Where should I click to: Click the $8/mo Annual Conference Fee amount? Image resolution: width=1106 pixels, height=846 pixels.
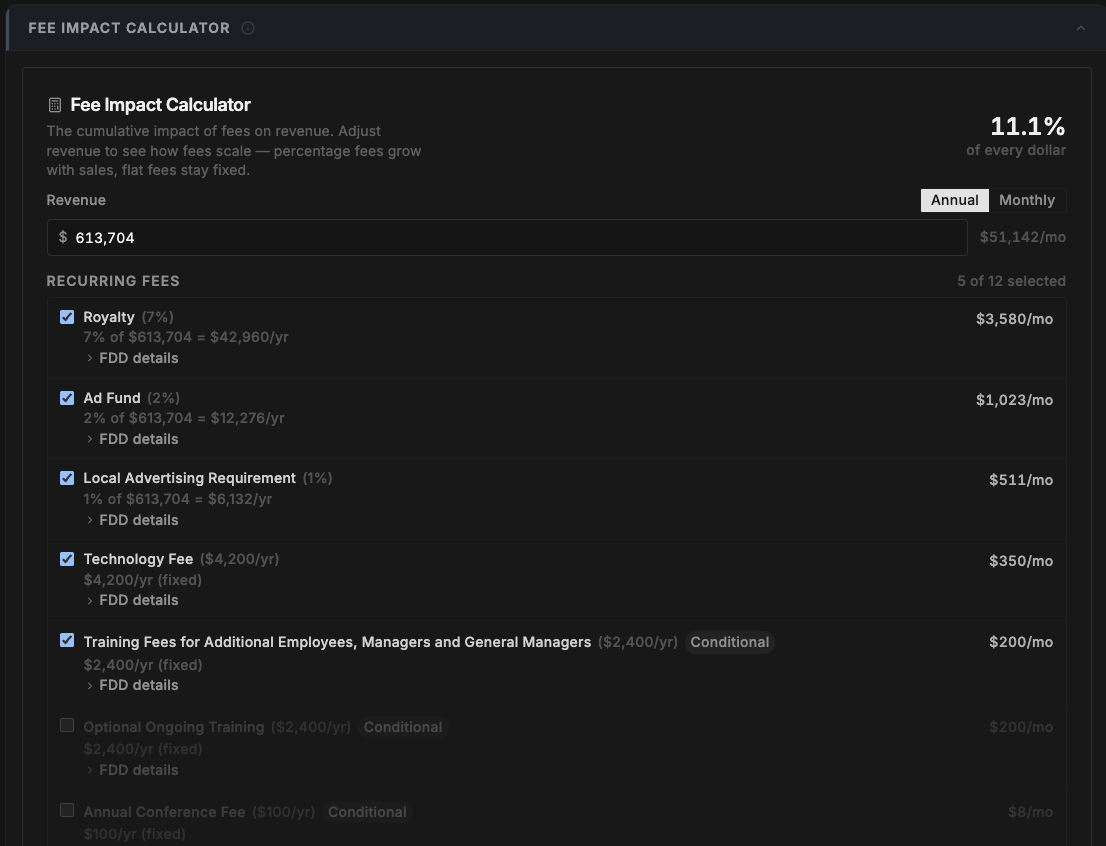(1030, 813)
